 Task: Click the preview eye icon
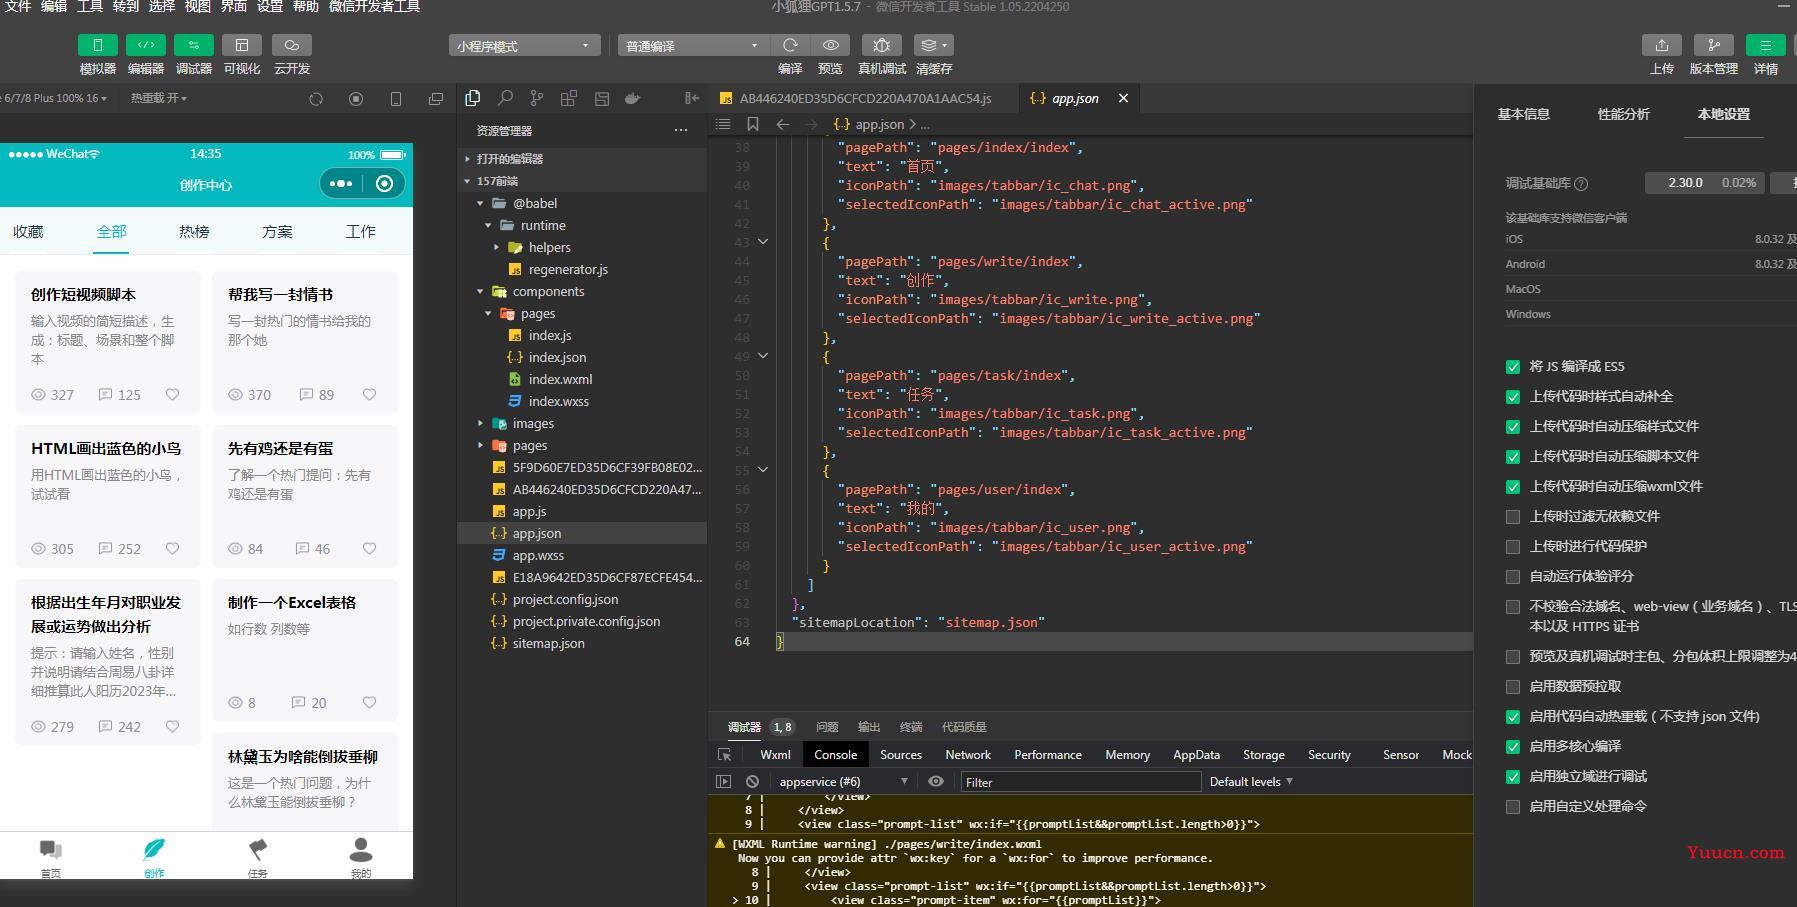pyautogui.click(x=830, y=45)
